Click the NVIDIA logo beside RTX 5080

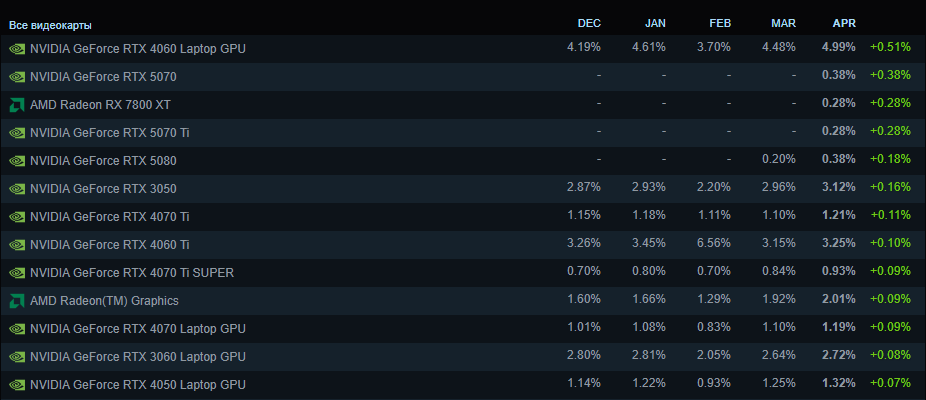[x=17, y=160]
